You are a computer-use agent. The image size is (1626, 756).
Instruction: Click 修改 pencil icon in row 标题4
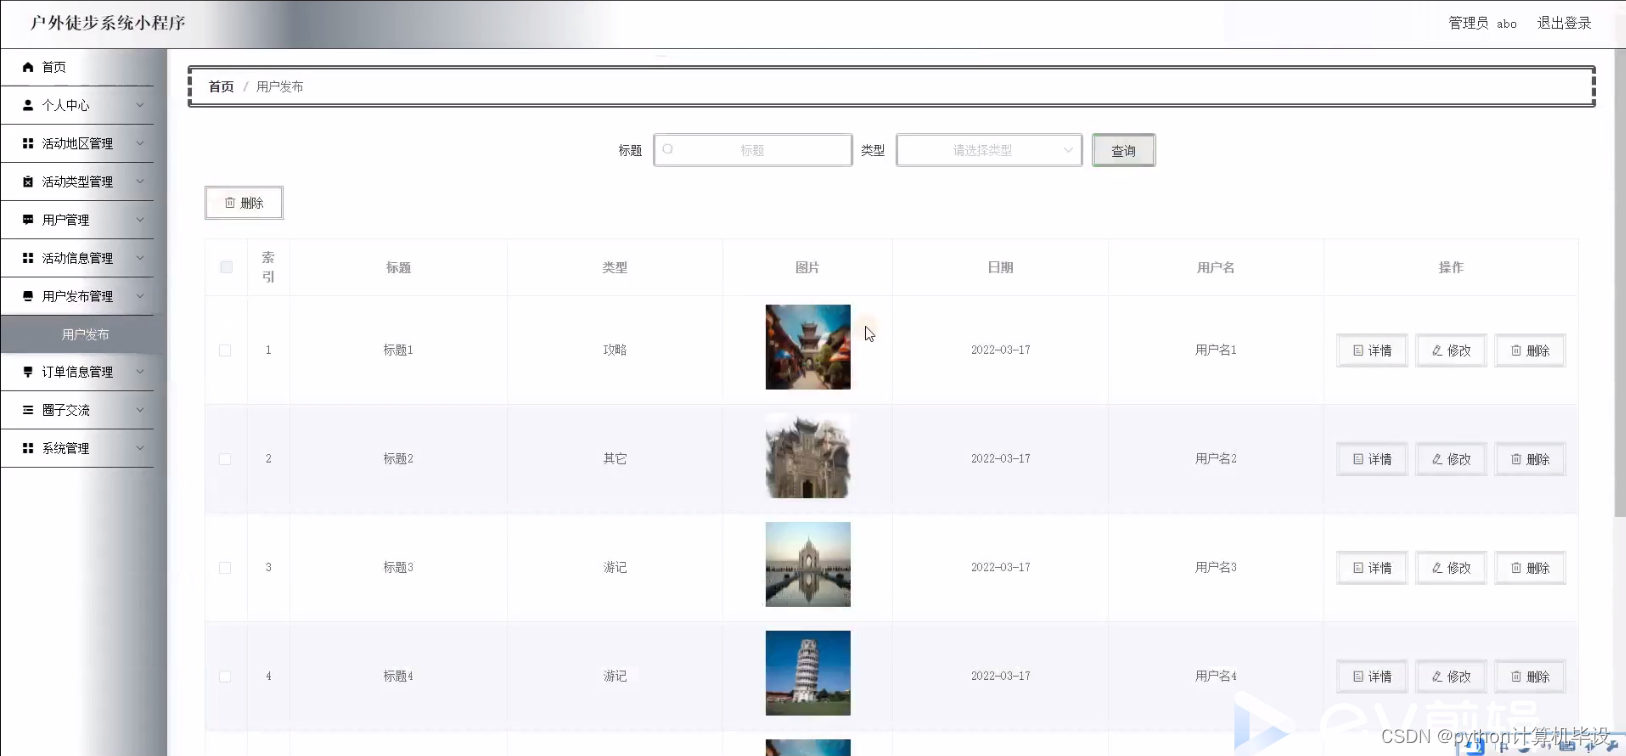point(1437,677)
